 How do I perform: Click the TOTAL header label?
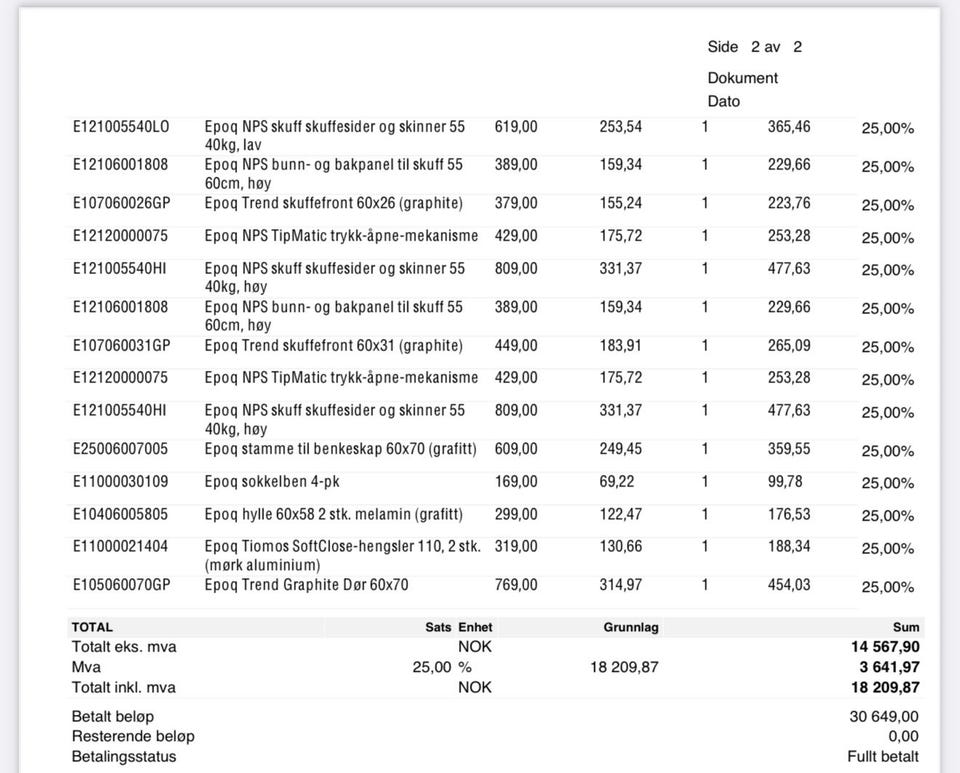pyautogui.click(x=92, y=627)
